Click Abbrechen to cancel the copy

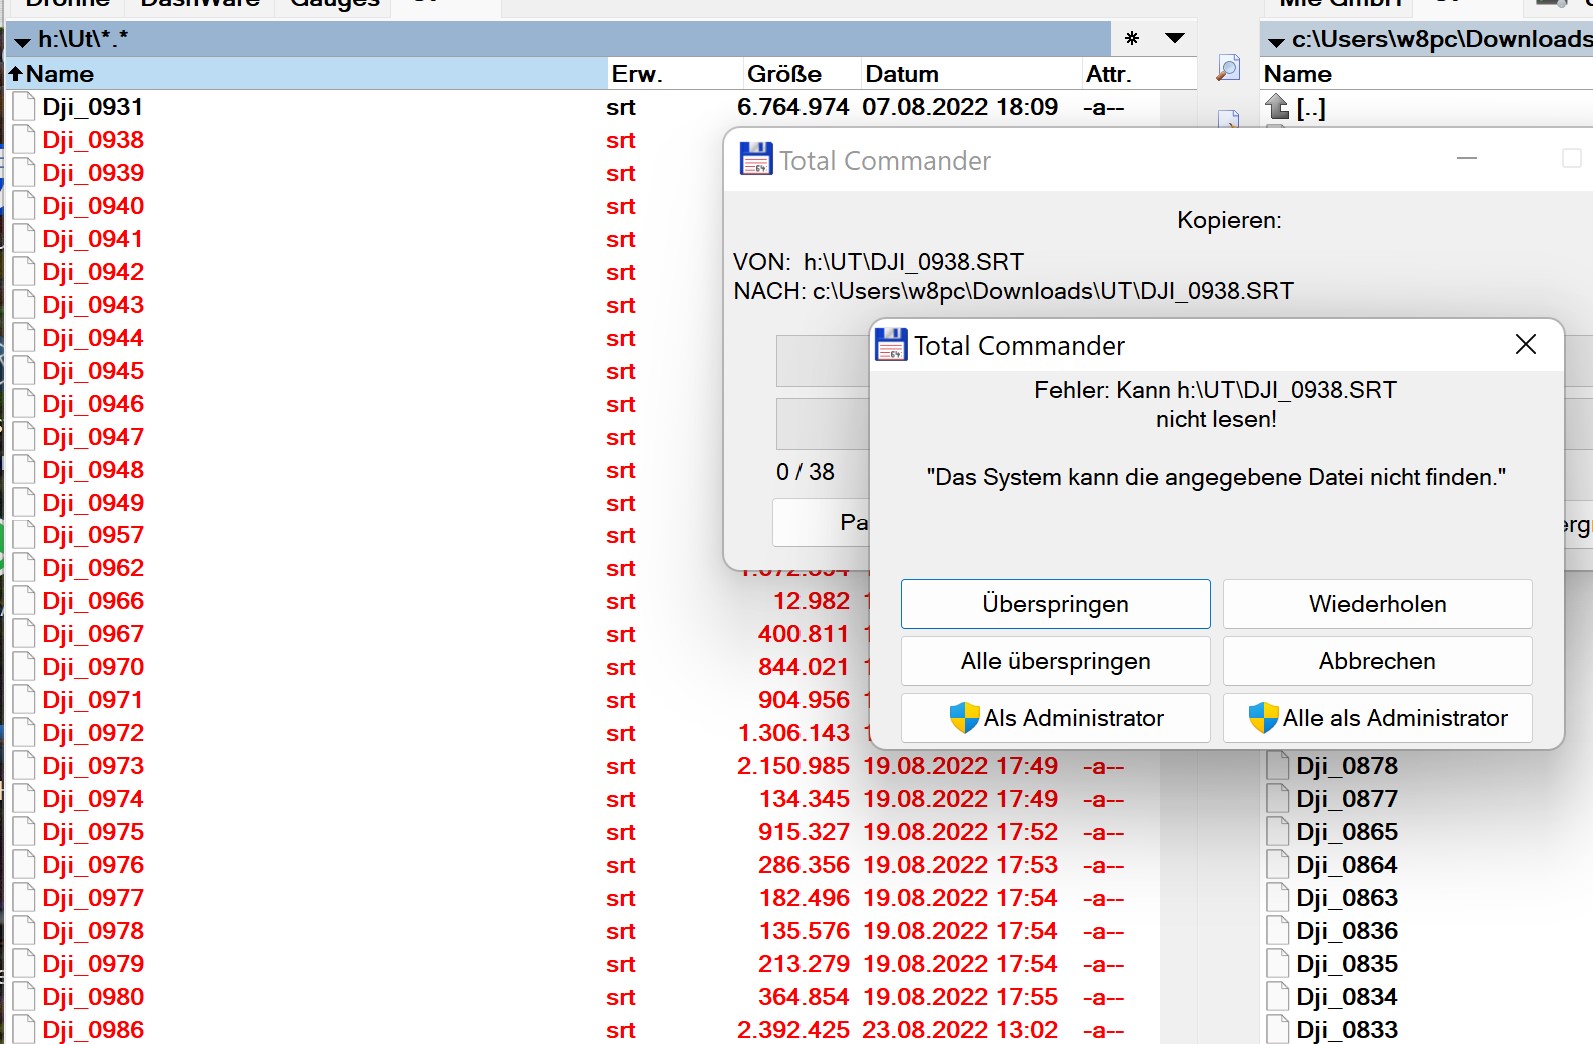click(1377, 661)
